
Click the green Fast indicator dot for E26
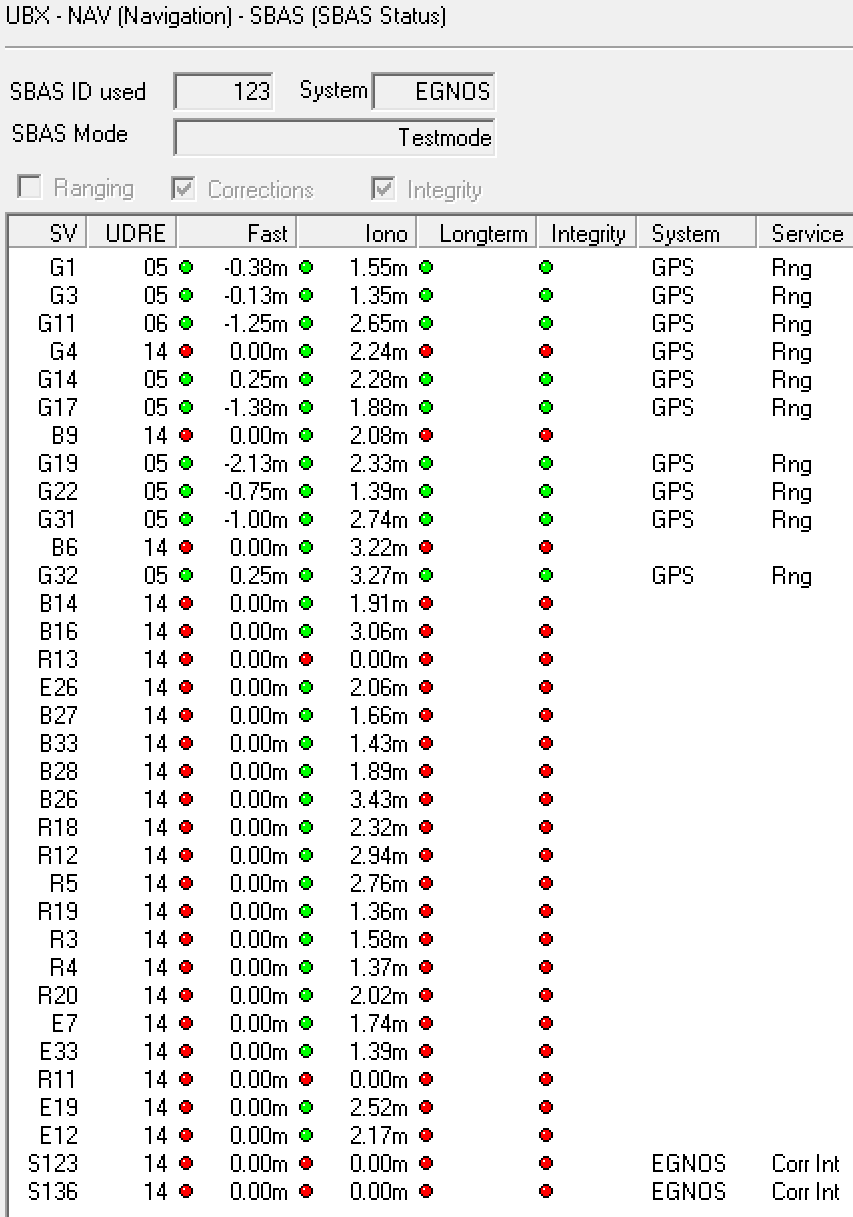(x=306, y=688)
